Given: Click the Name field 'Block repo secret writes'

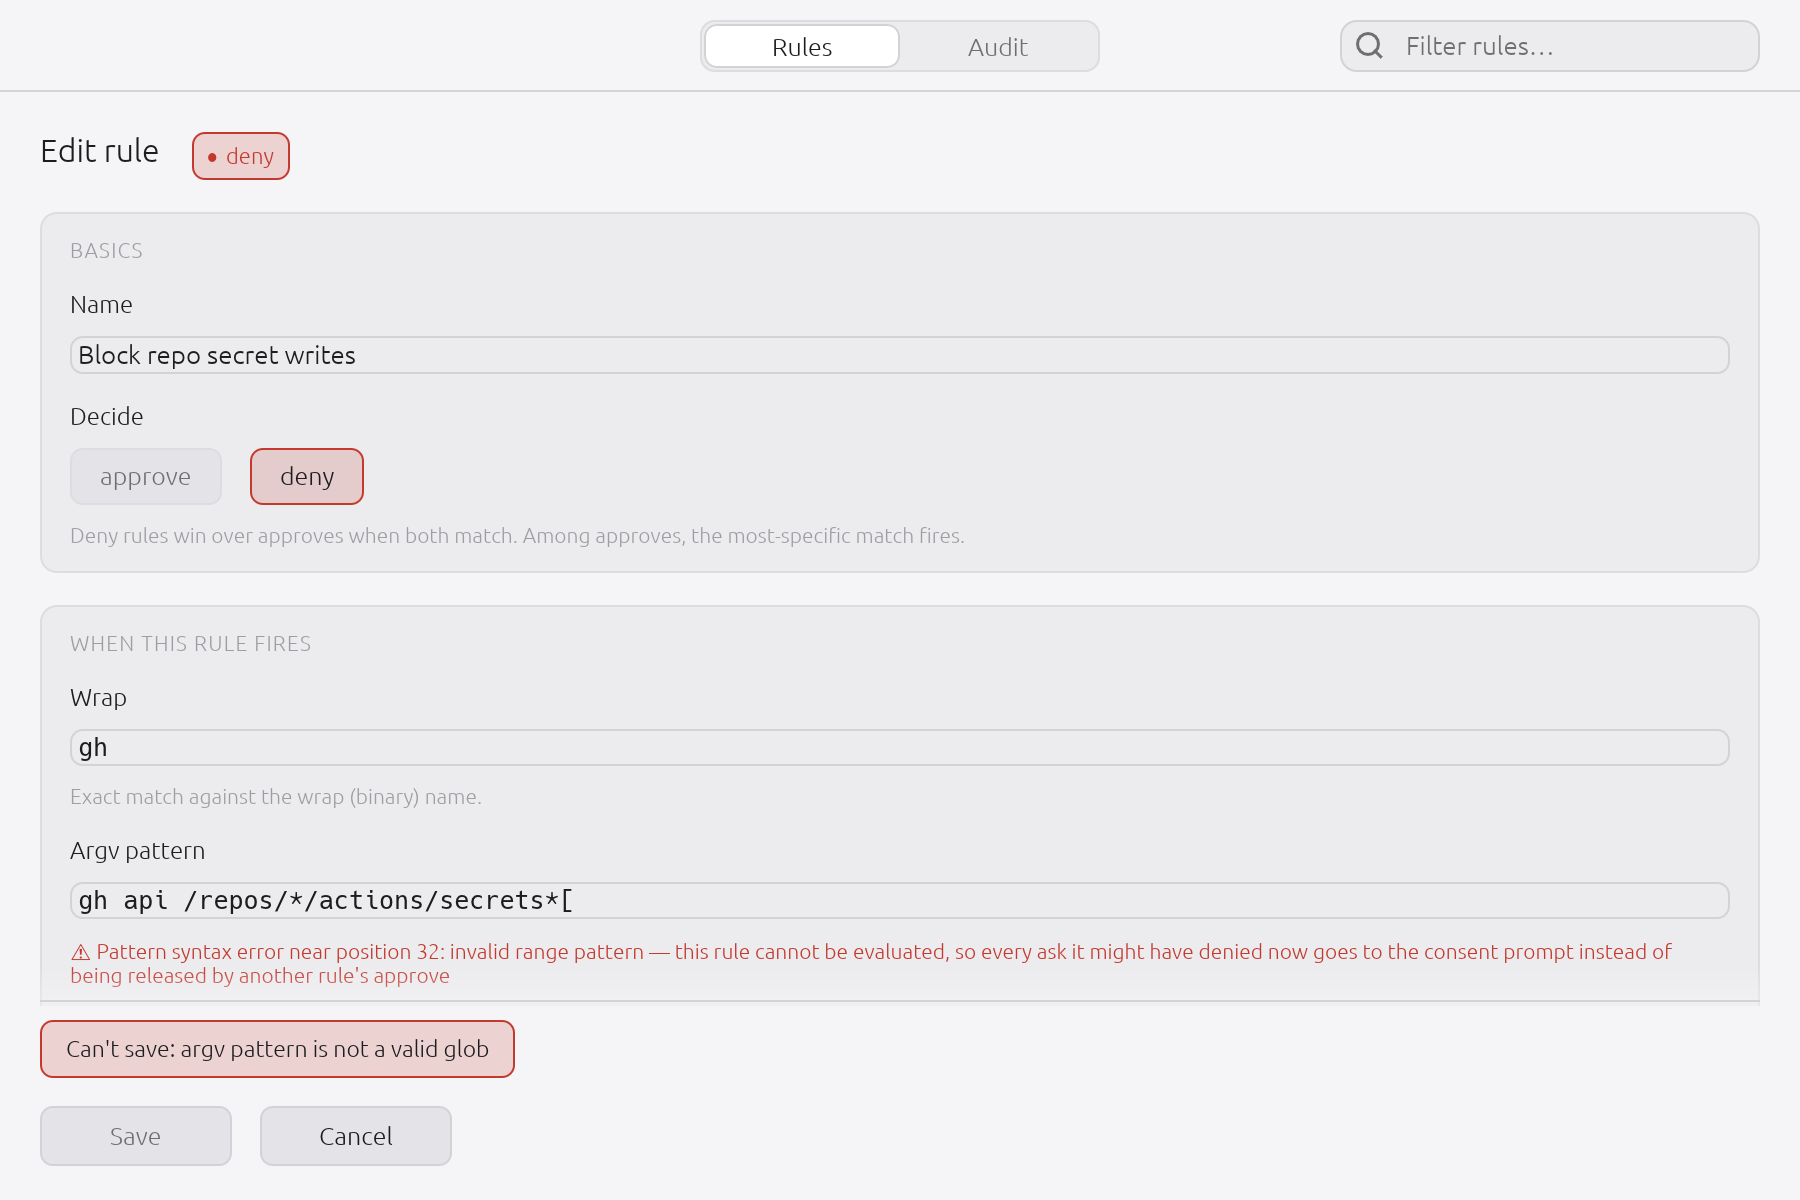Looking at the screenshot, I should coord(899,355).
